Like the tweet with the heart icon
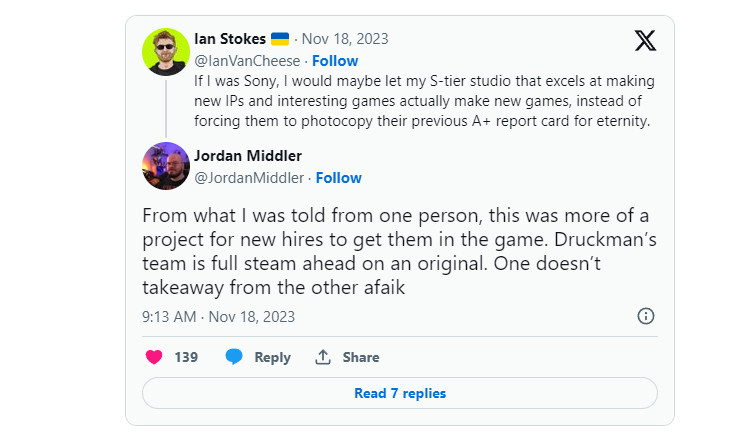The width and height of the screenshot is (747, 443). tap(154, 357)
